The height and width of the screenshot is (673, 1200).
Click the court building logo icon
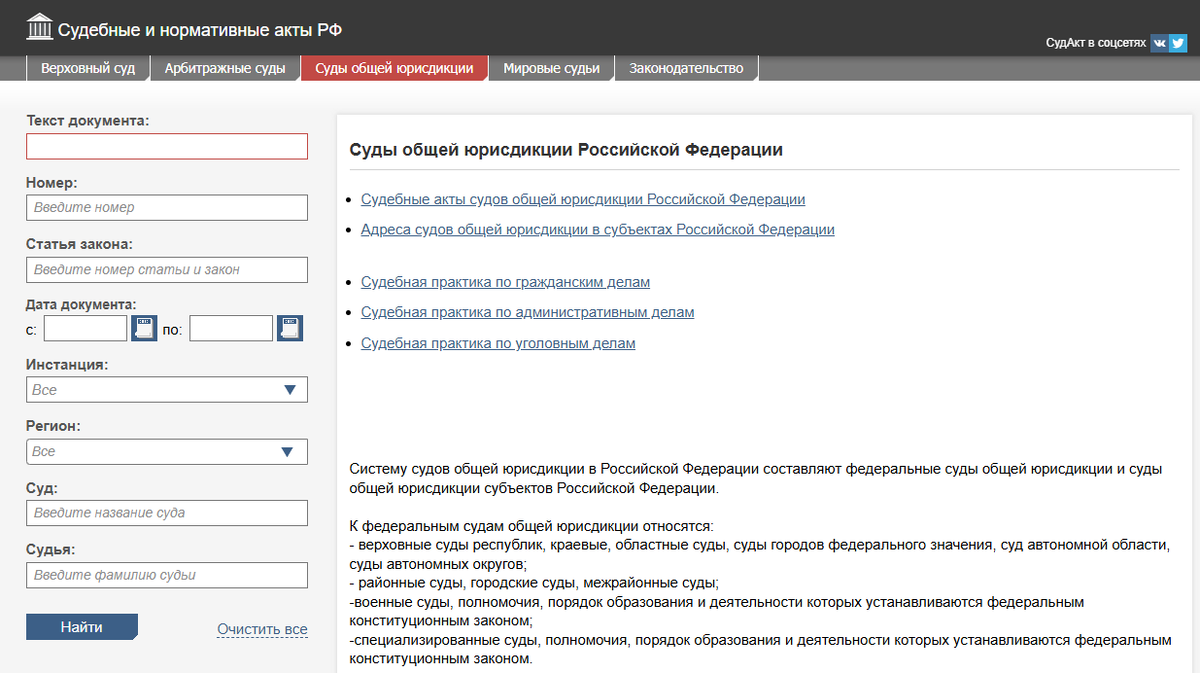40,26
